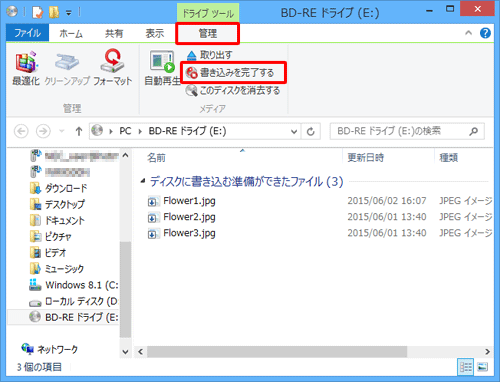The height and width of the screenshot is (382, 500).
Task: Click 書き込みを完了する to finish burning
Action: click(x=231, y=73)
